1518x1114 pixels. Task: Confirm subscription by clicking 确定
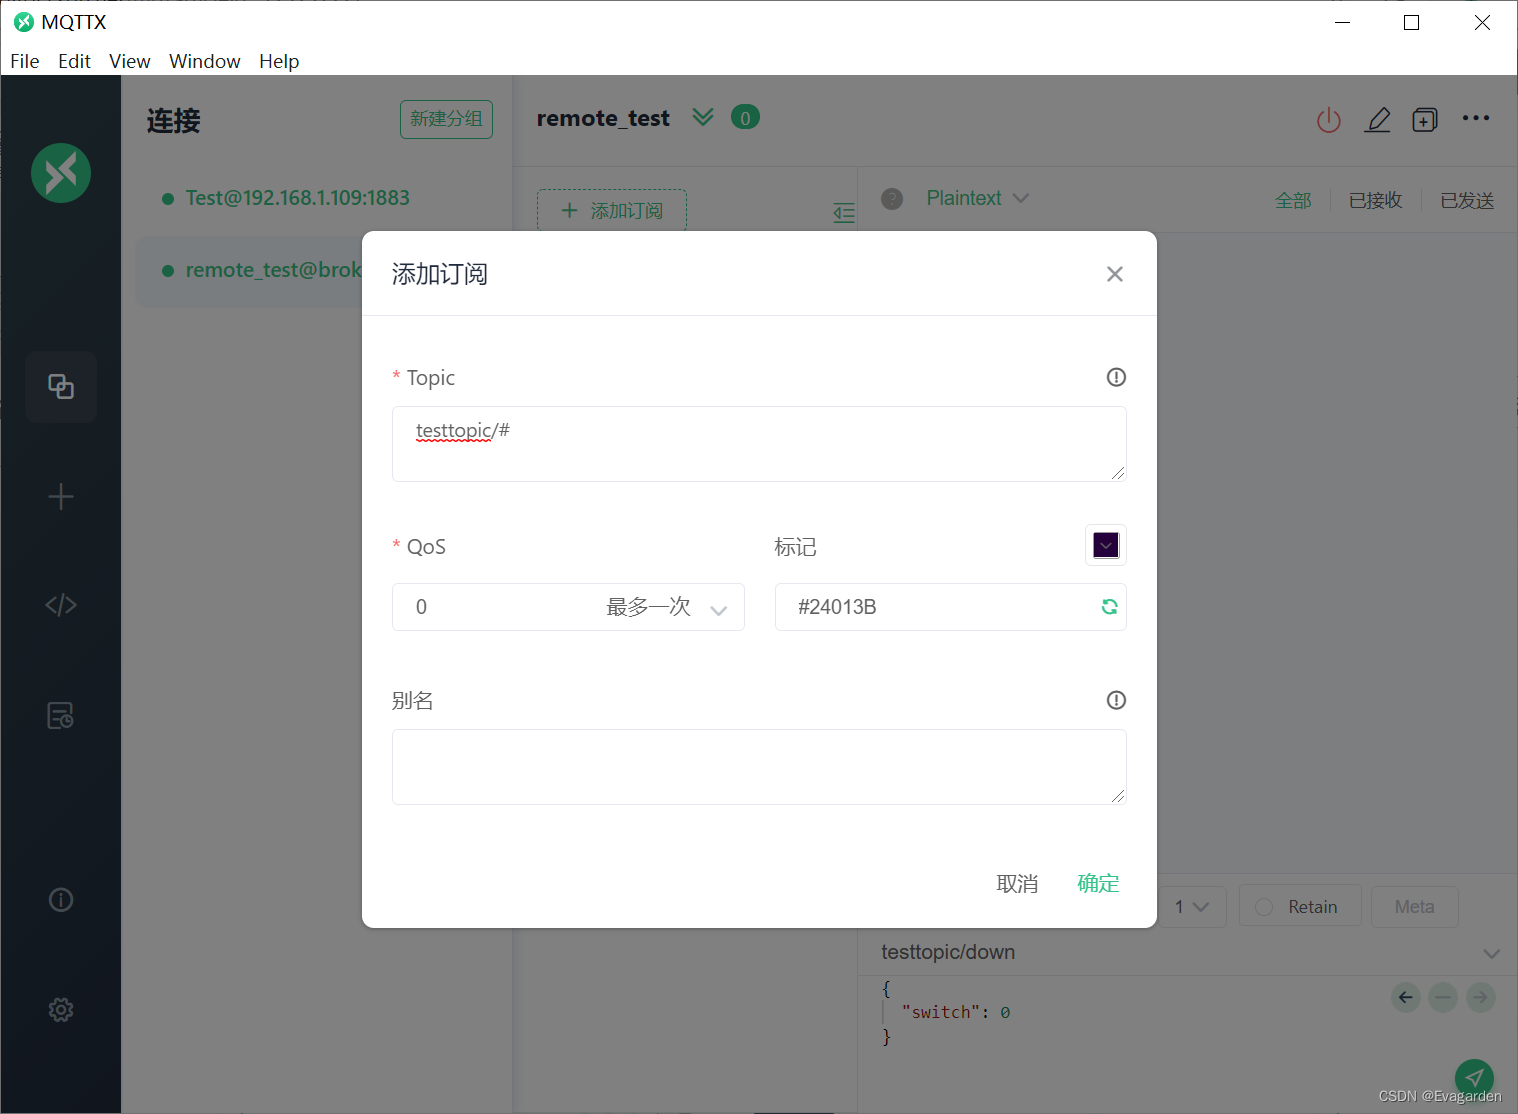[x=1097, y=883]
